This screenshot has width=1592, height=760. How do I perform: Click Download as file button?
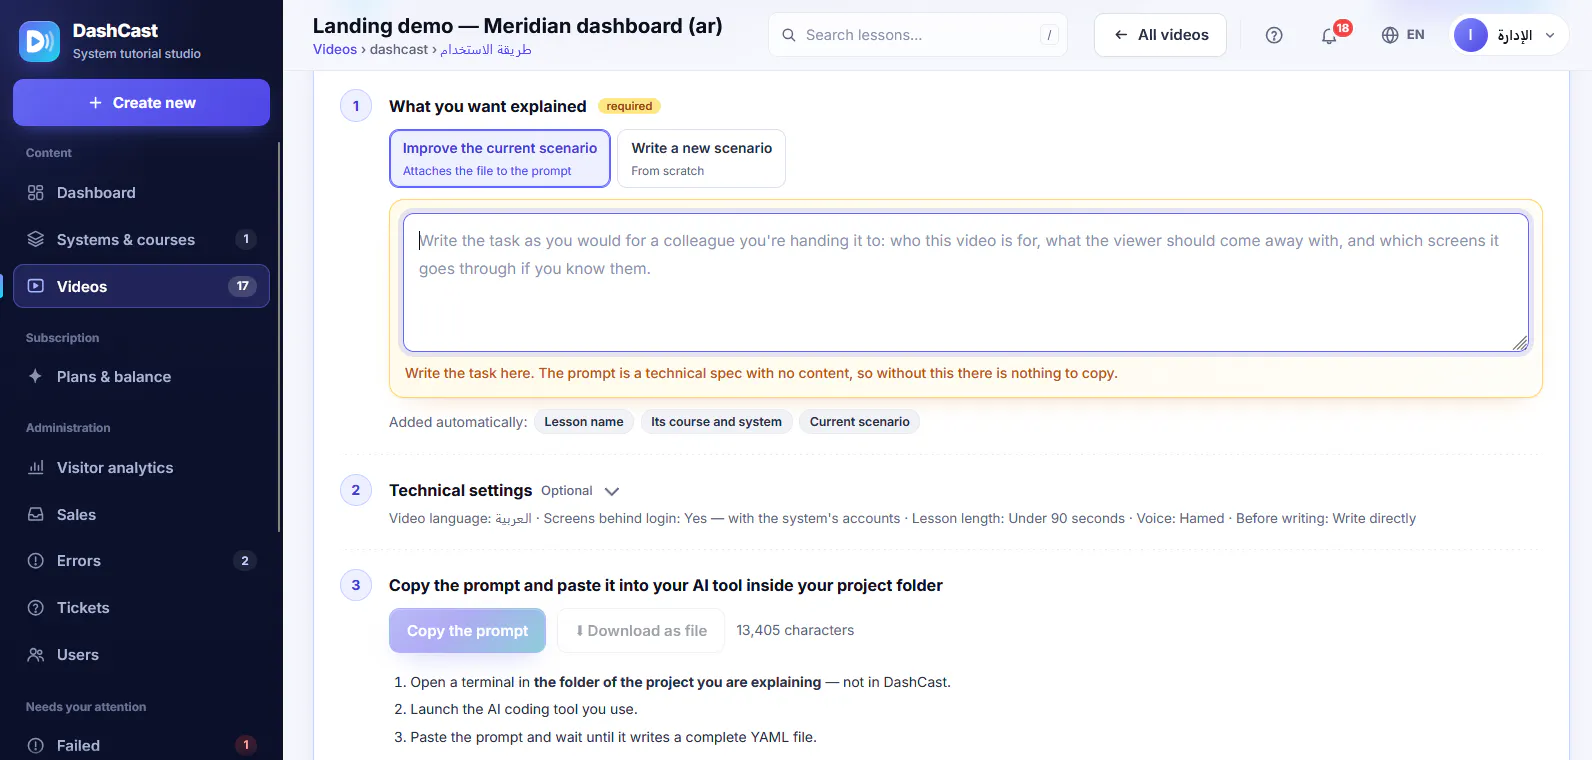[x=641, y=631]
